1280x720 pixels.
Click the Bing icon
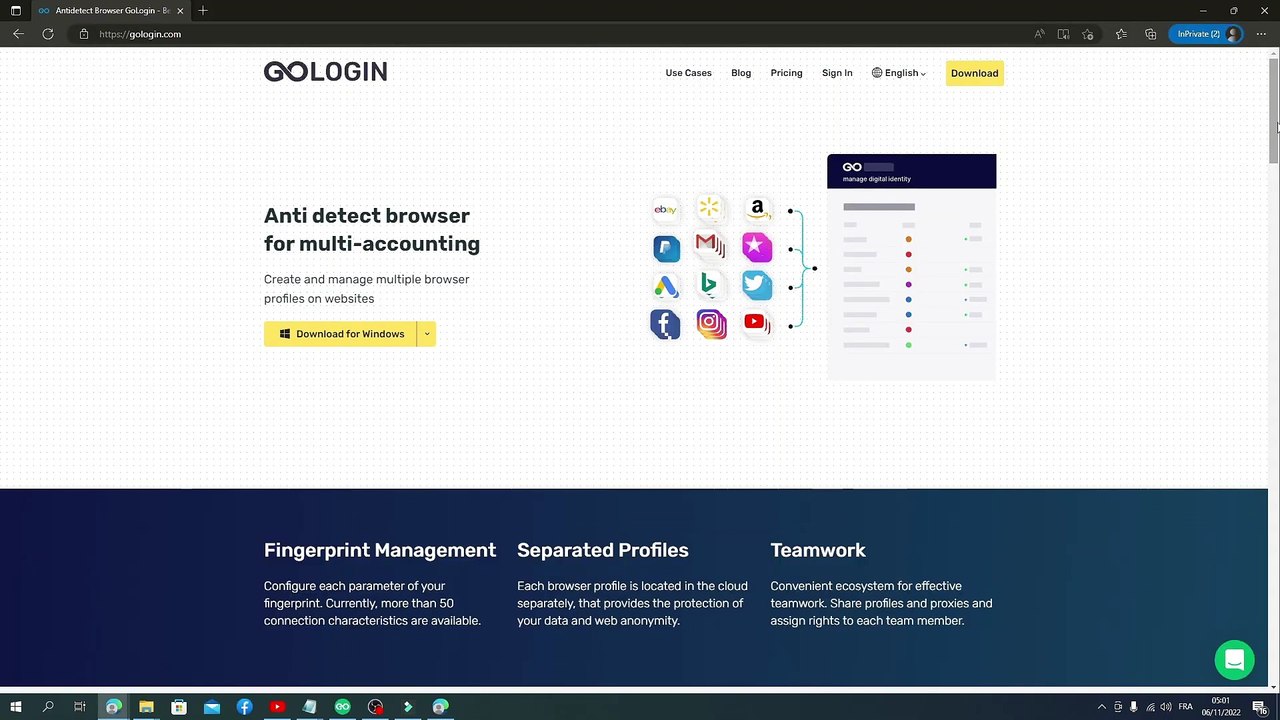tap(710, 285)
